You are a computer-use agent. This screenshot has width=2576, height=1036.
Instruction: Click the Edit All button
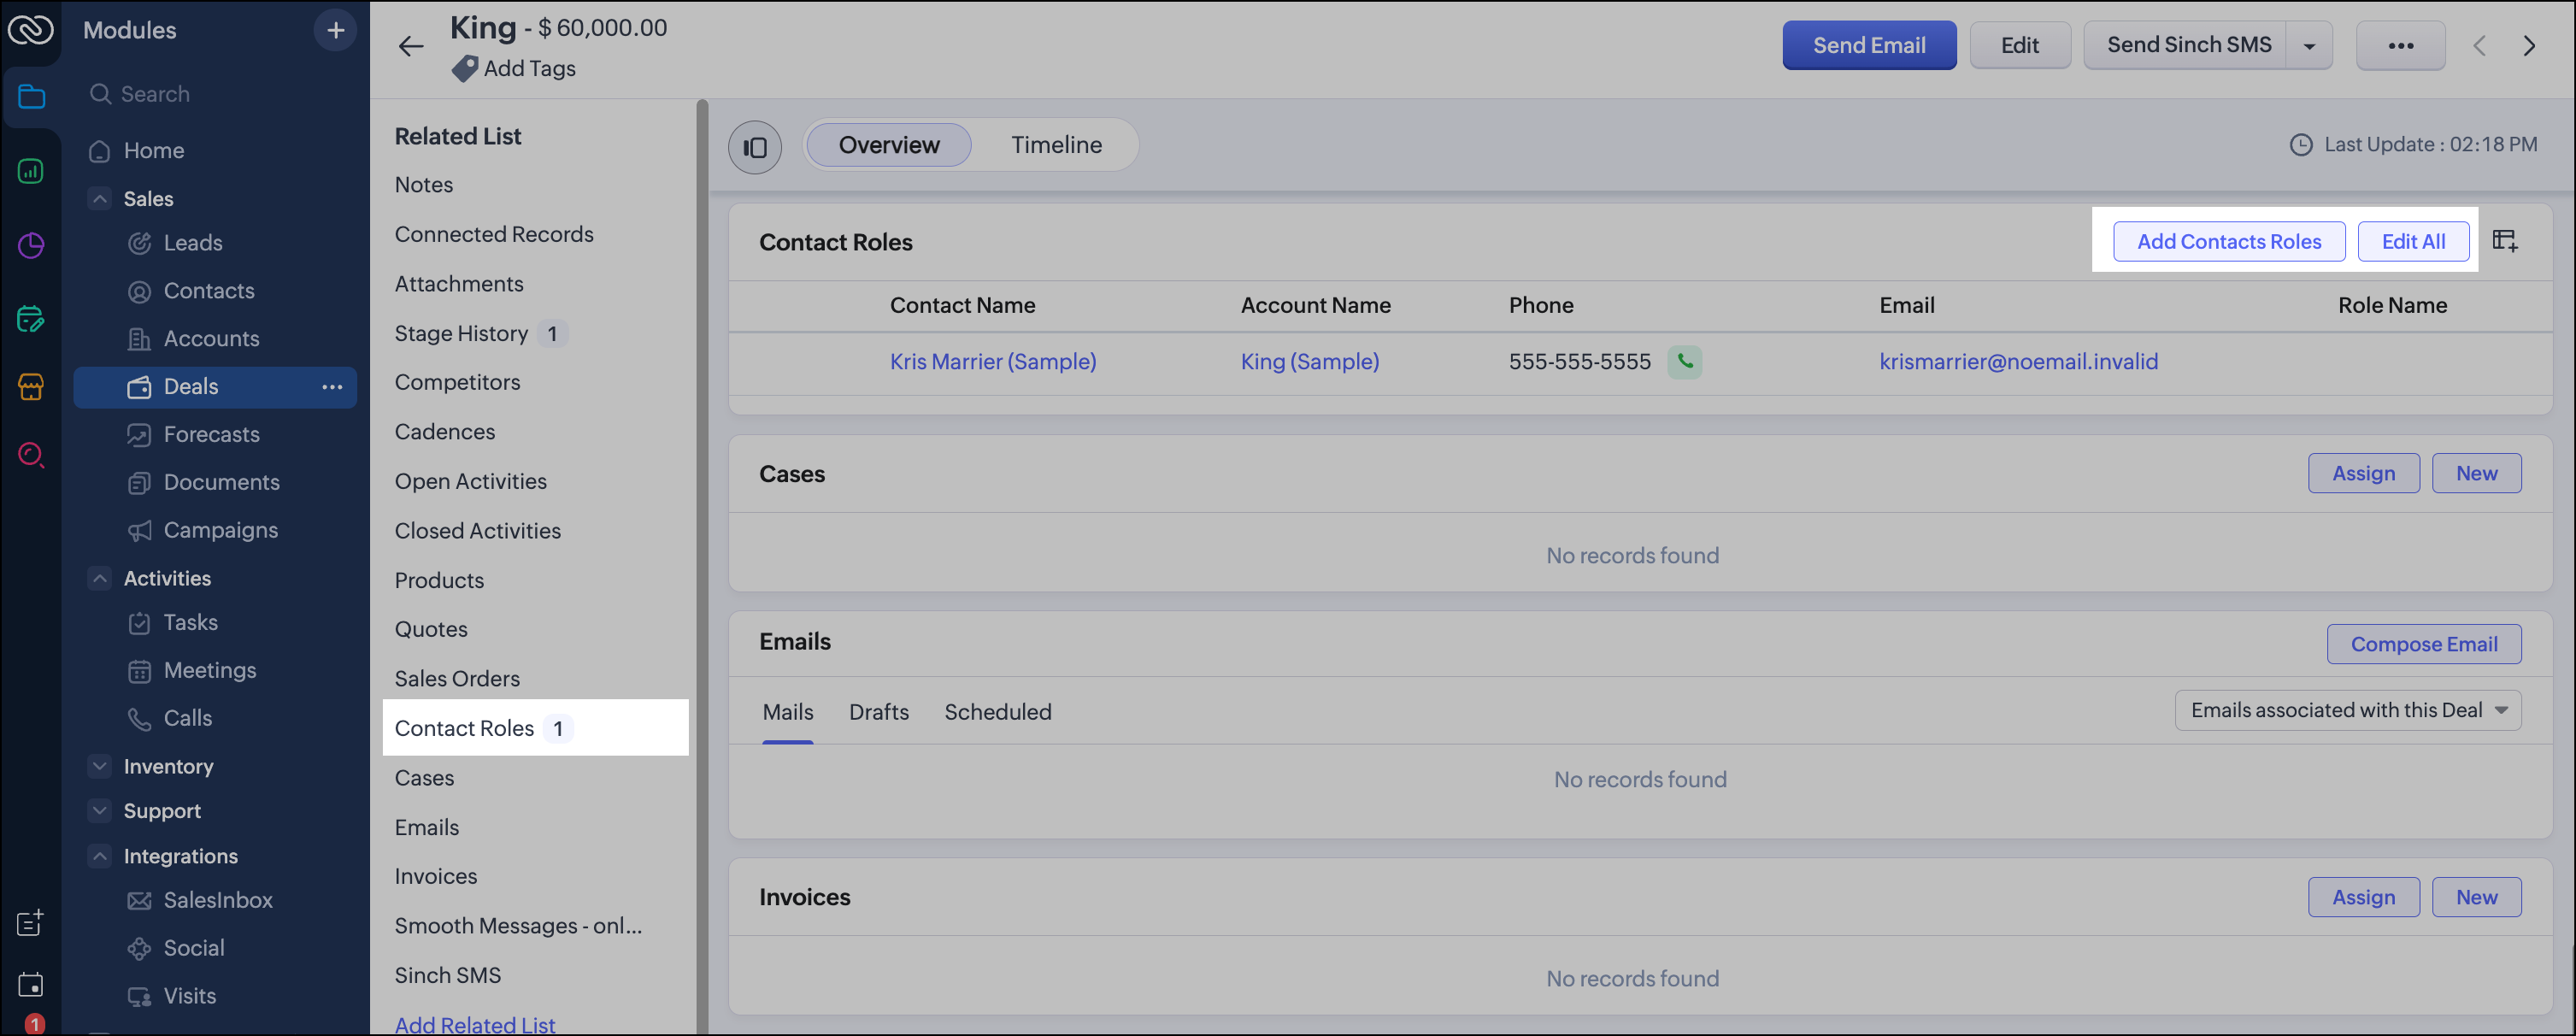2413,241
